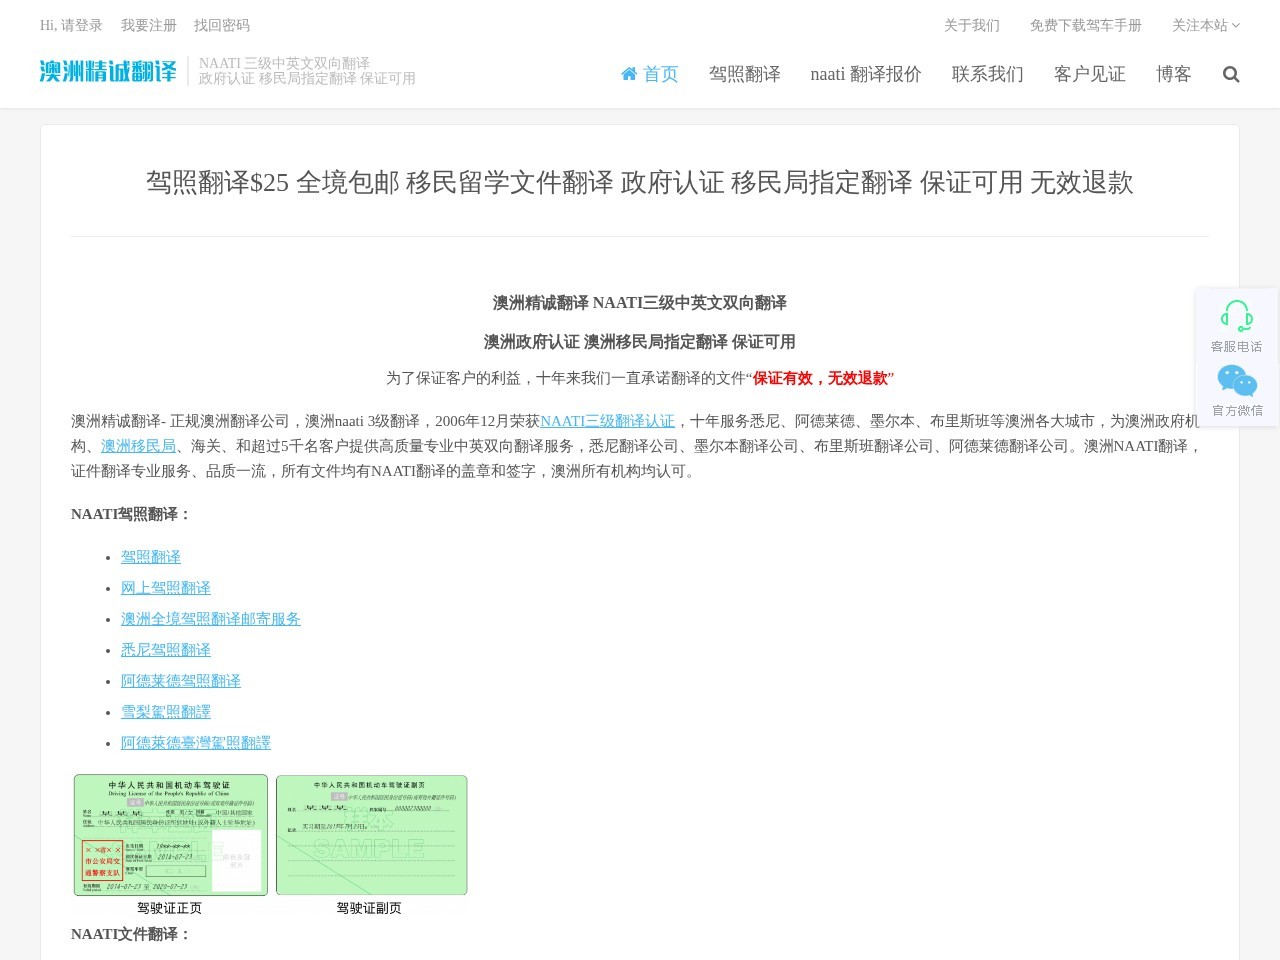Image resolution: width=1280 pixels, height=960 pixels.
Task: Open the 阿德莱德驾照翻译 link
Action: [x=181, y=681]
